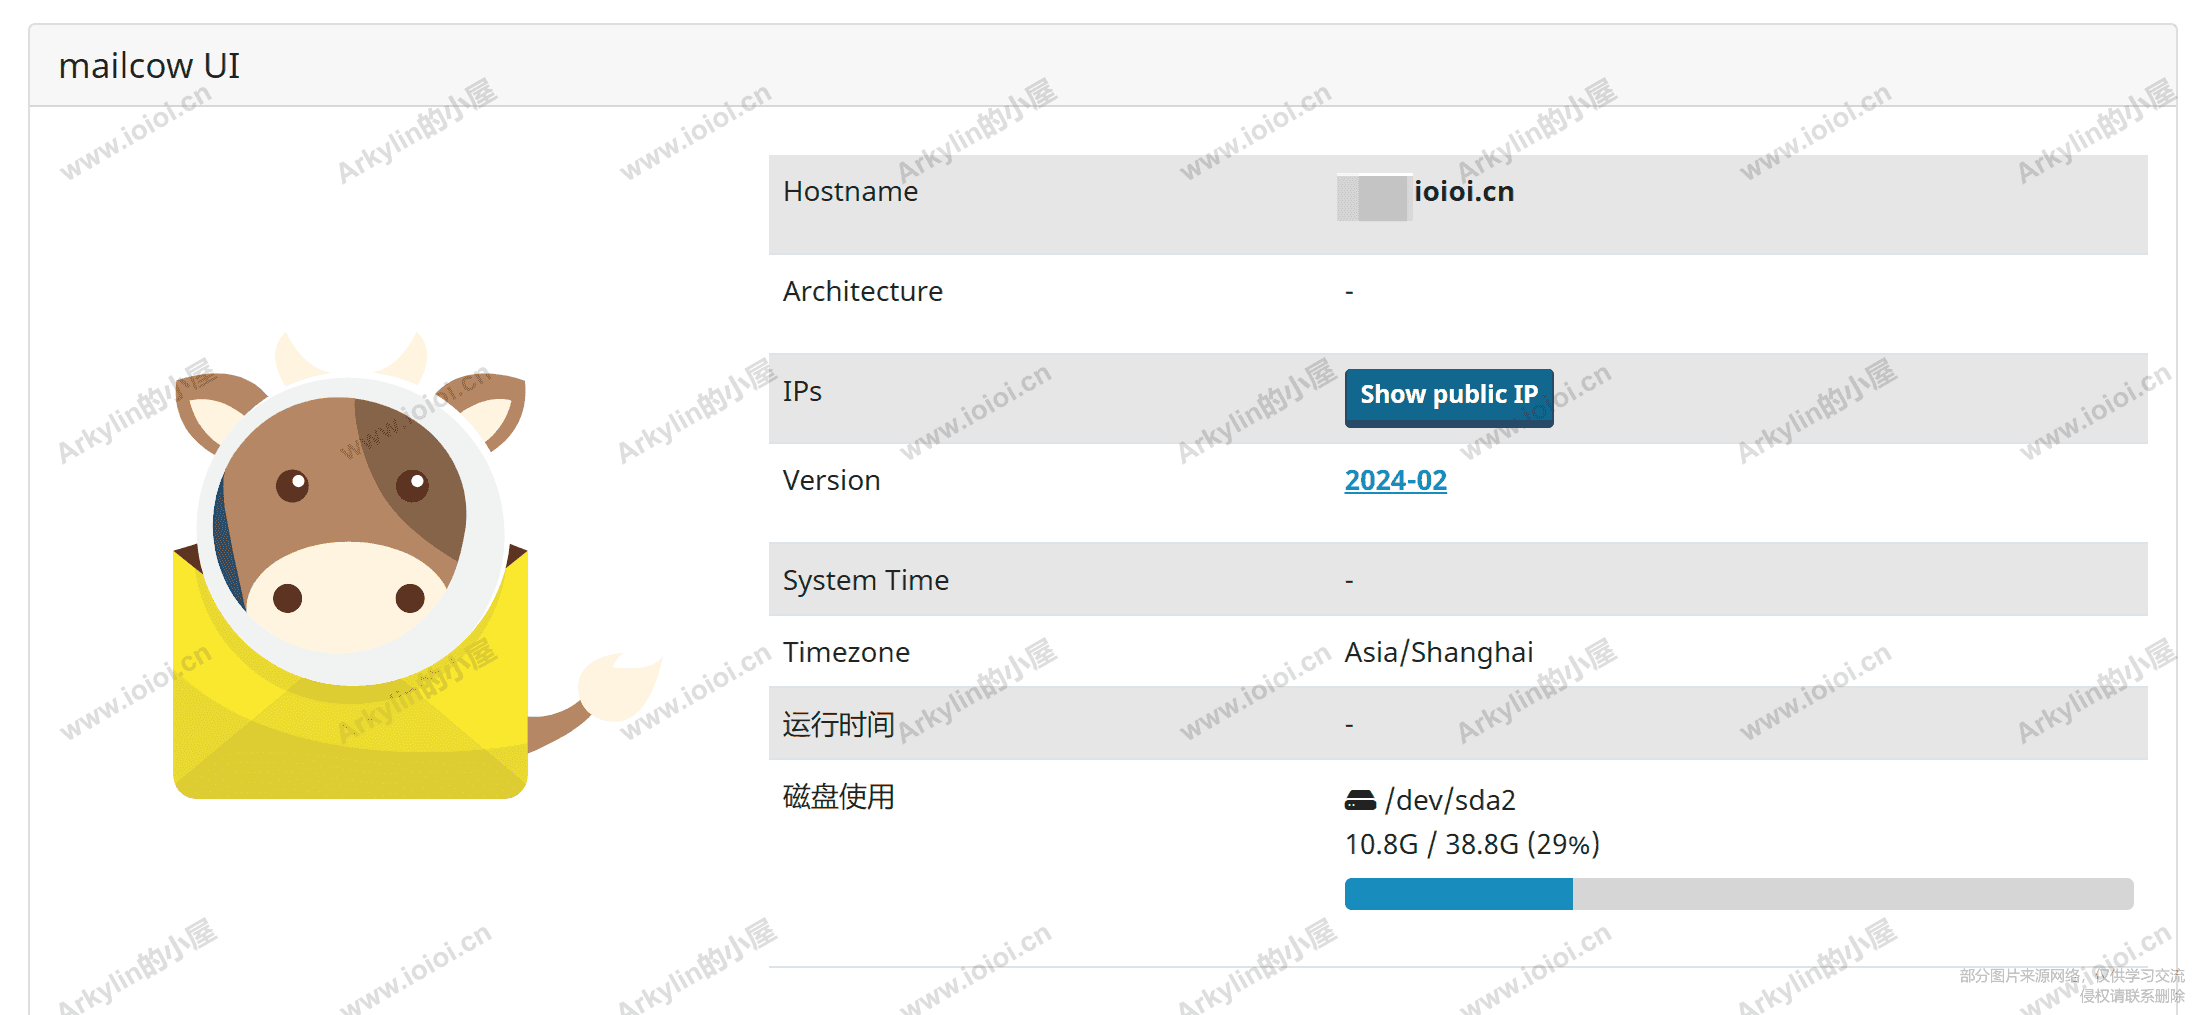Select the Version label

[831, 480]
